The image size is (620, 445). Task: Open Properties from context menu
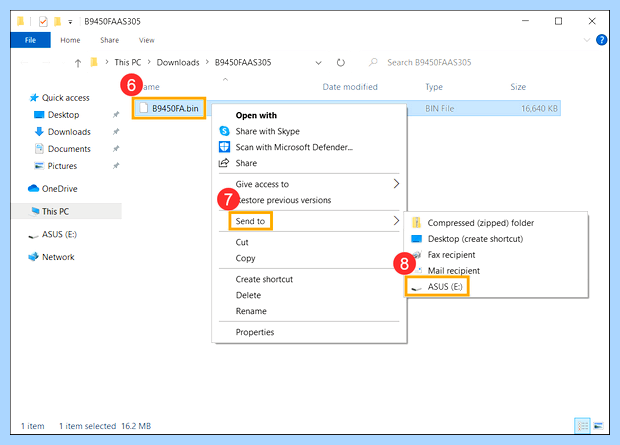point(255,332)
